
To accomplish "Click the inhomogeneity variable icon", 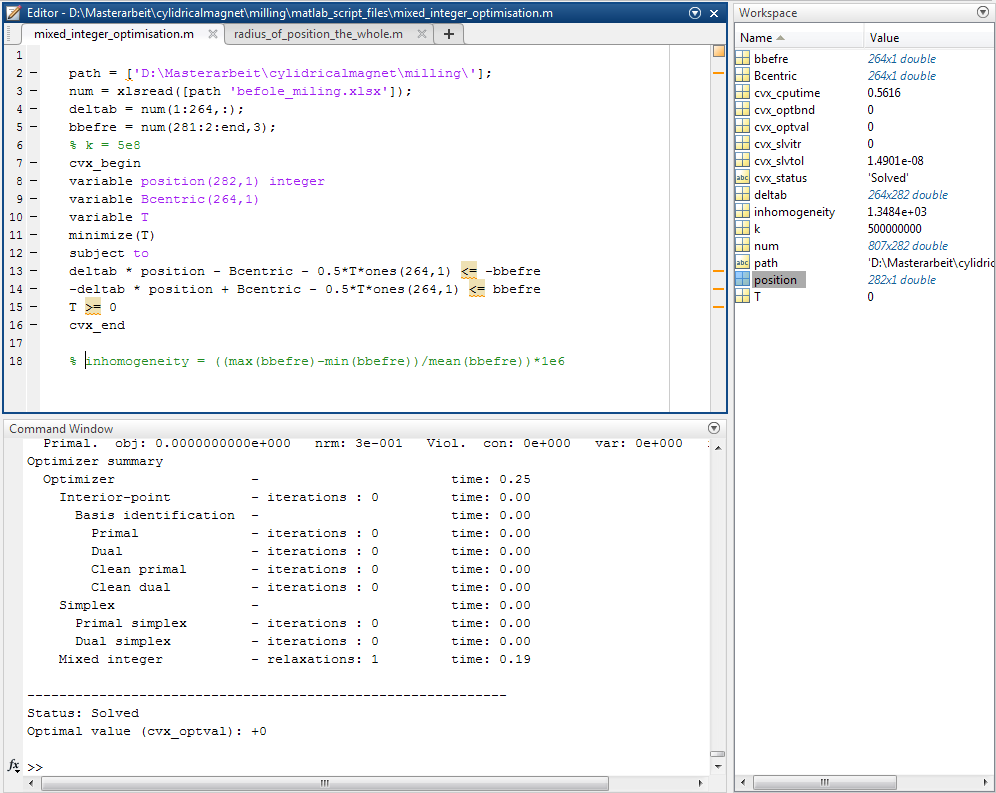I will click(743, 212).
